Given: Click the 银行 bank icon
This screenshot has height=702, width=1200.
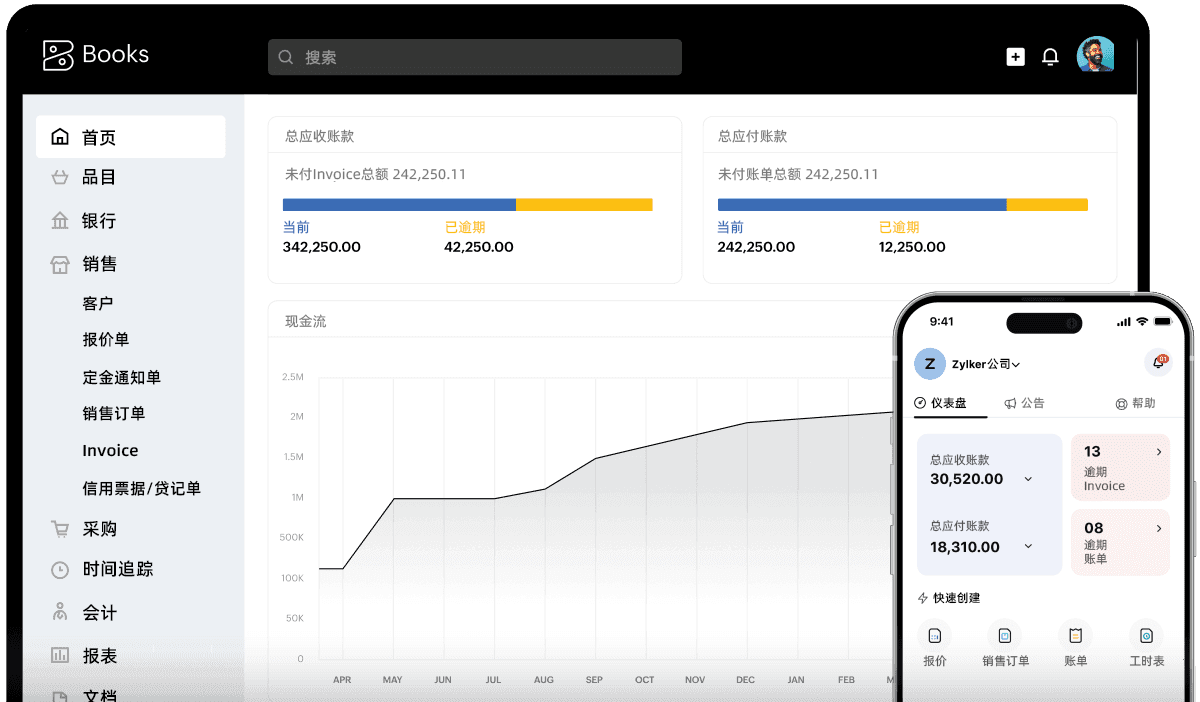Looking at the screenshot, I should pyautogui.click(x=60, y=221).
